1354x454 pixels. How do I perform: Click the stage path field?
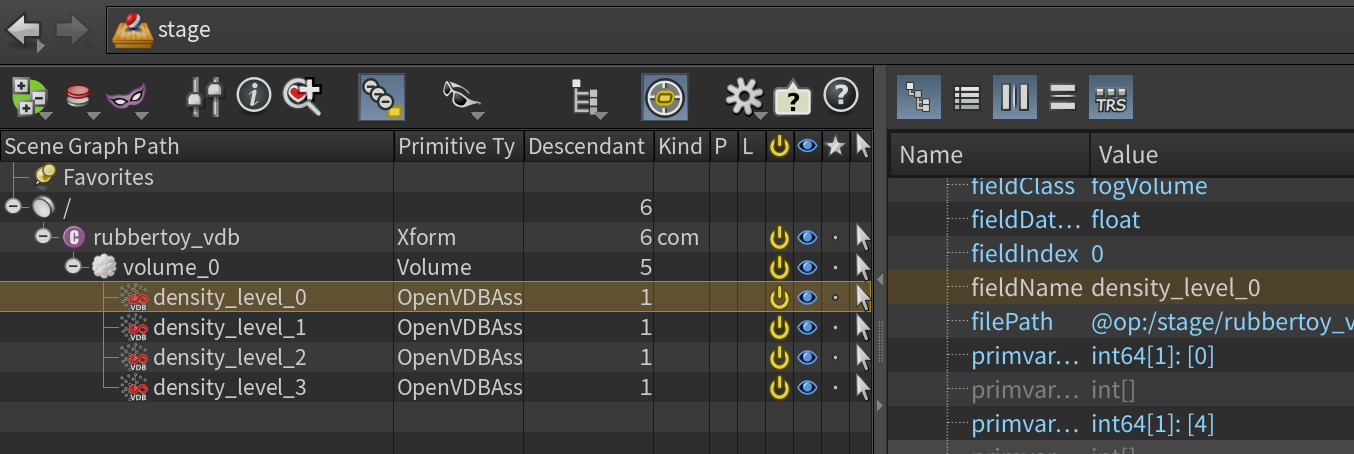(700, 30)
